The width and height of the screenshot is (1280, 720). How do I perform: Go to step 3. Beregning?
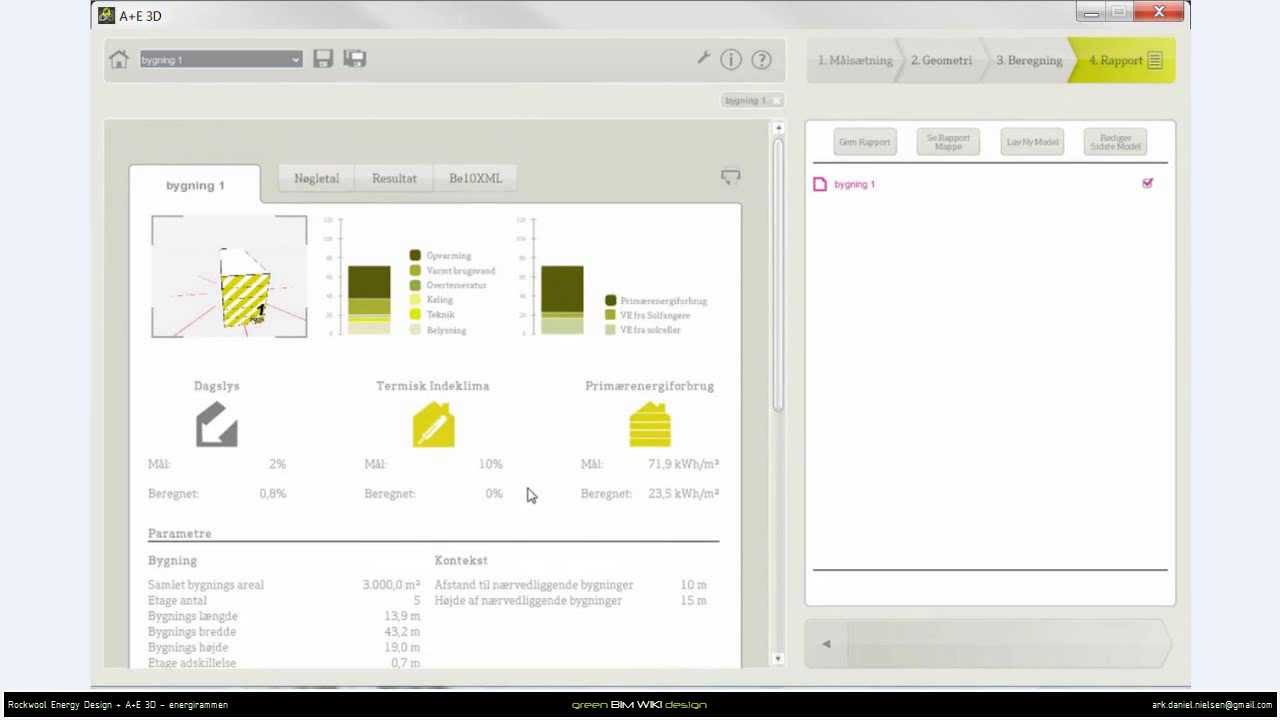tap(1029, 60)
